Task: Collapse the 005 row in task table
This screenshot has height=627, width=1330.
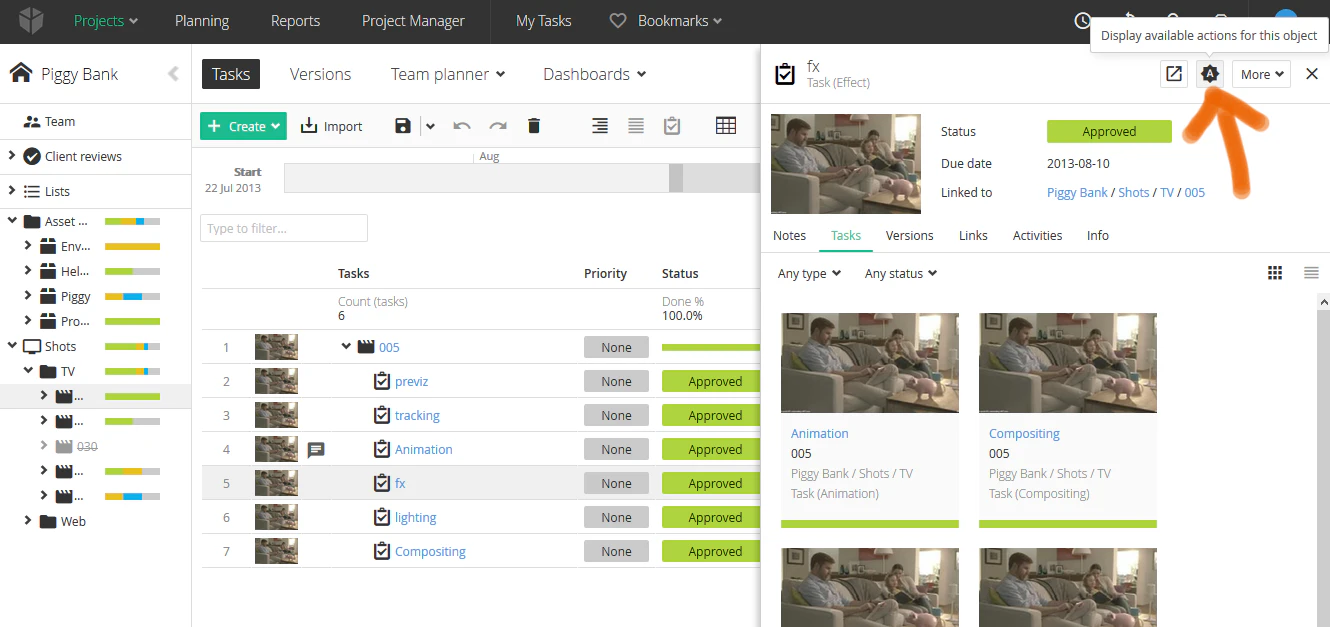Action: pos(346,347)
